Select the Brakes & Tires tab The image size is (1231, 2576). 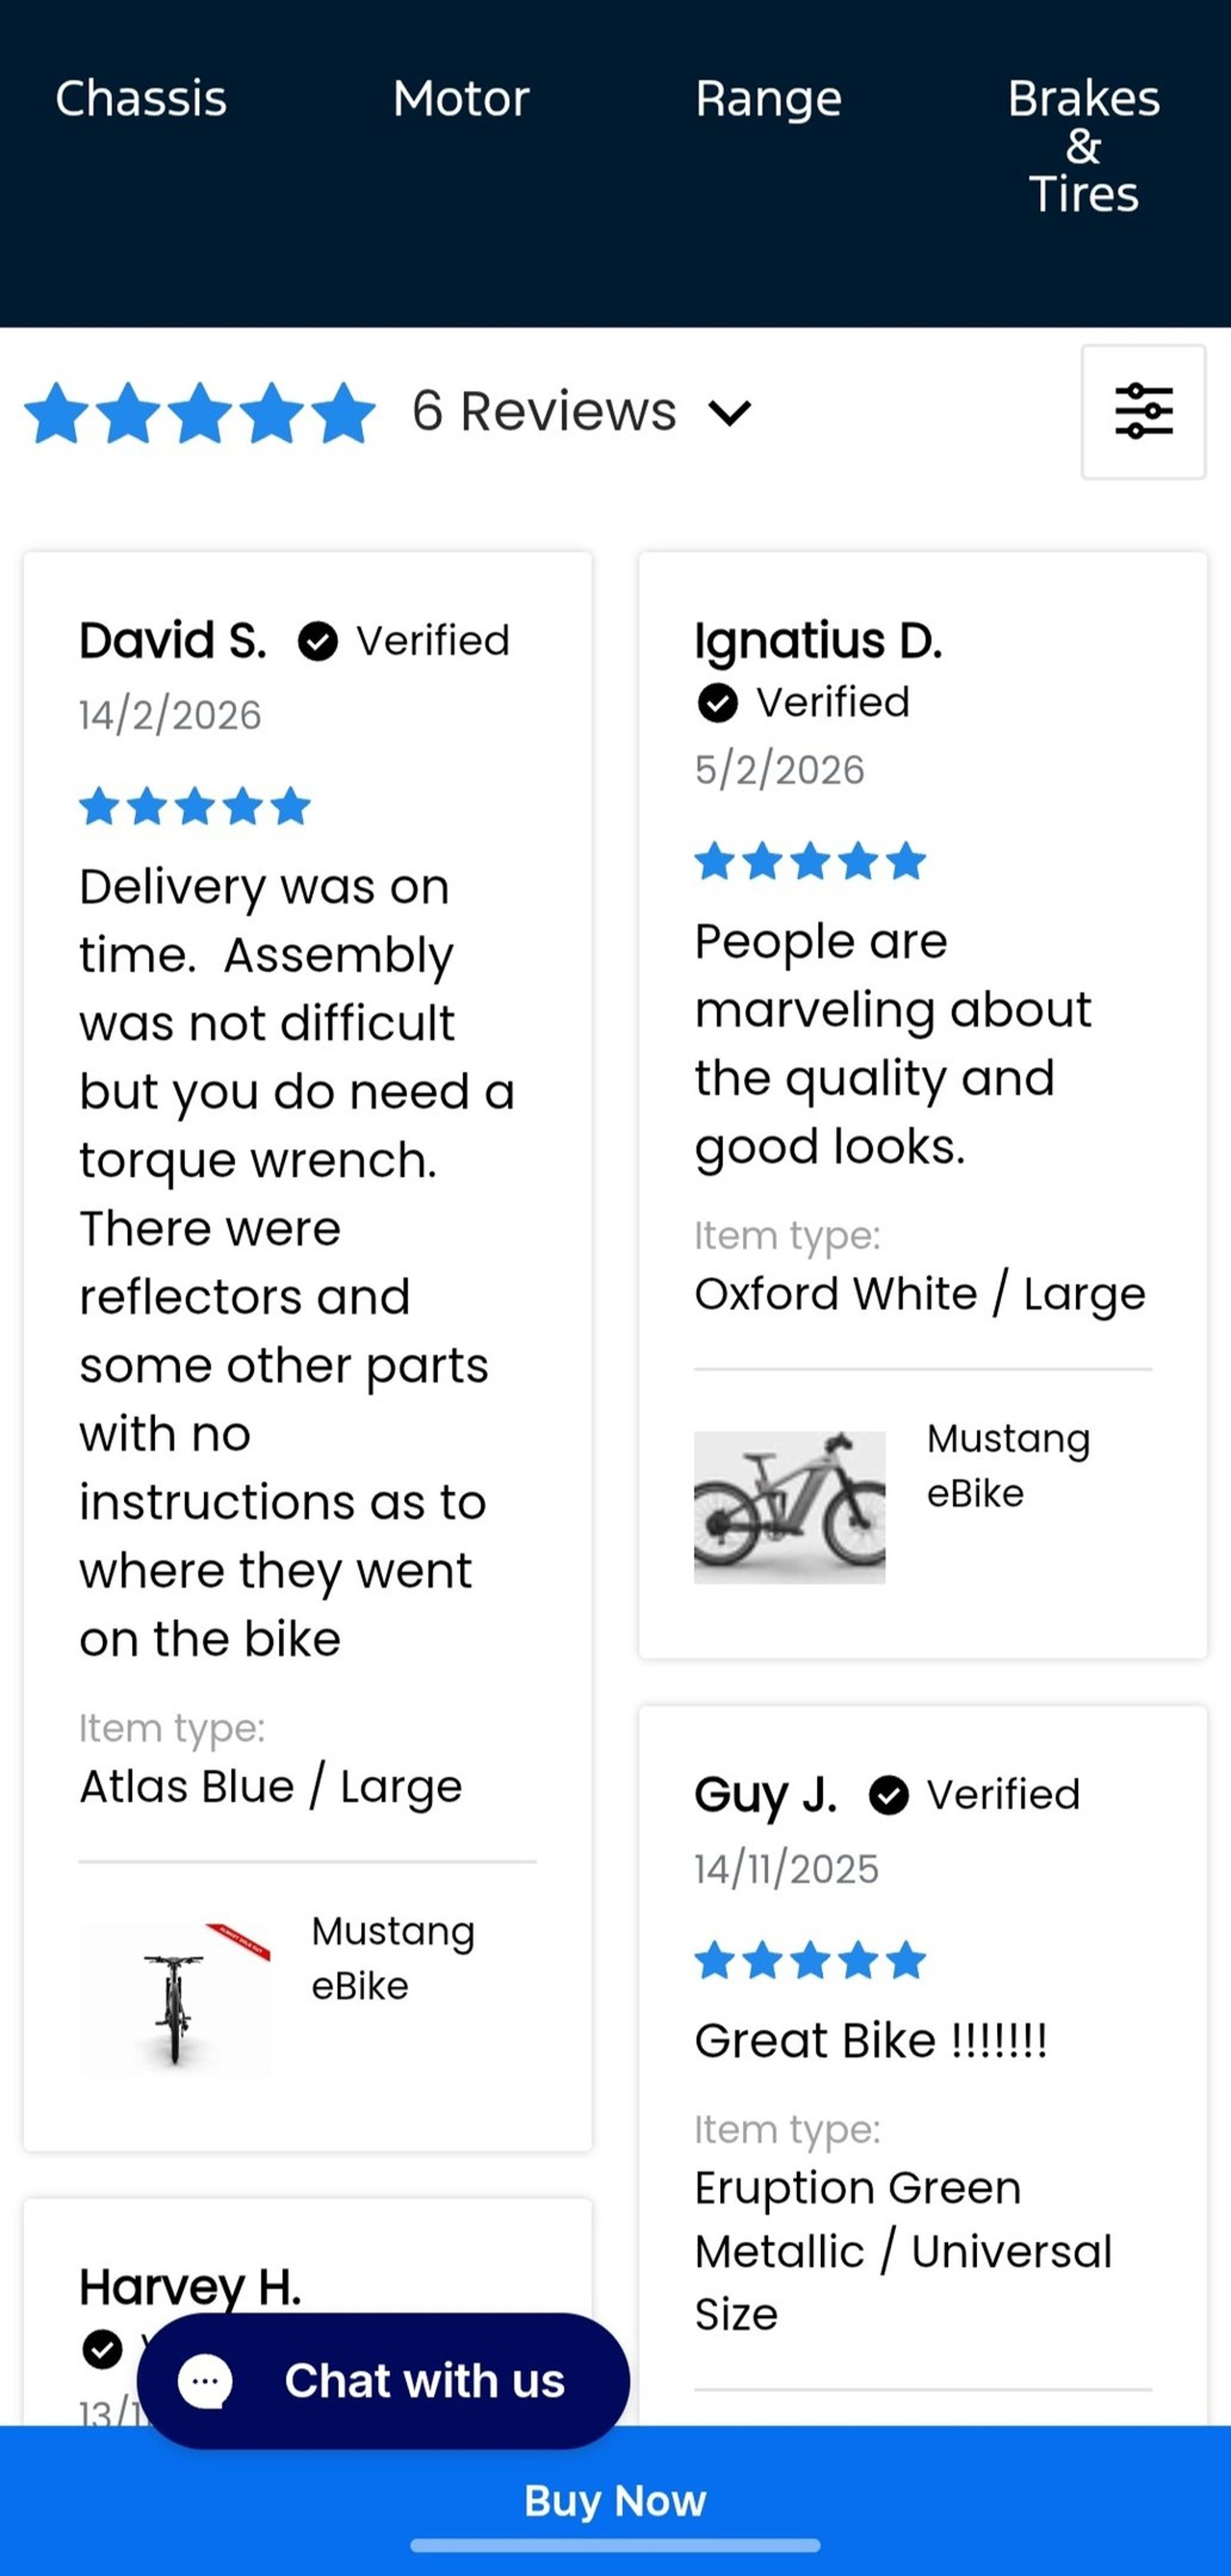[x=1083, y=146]
